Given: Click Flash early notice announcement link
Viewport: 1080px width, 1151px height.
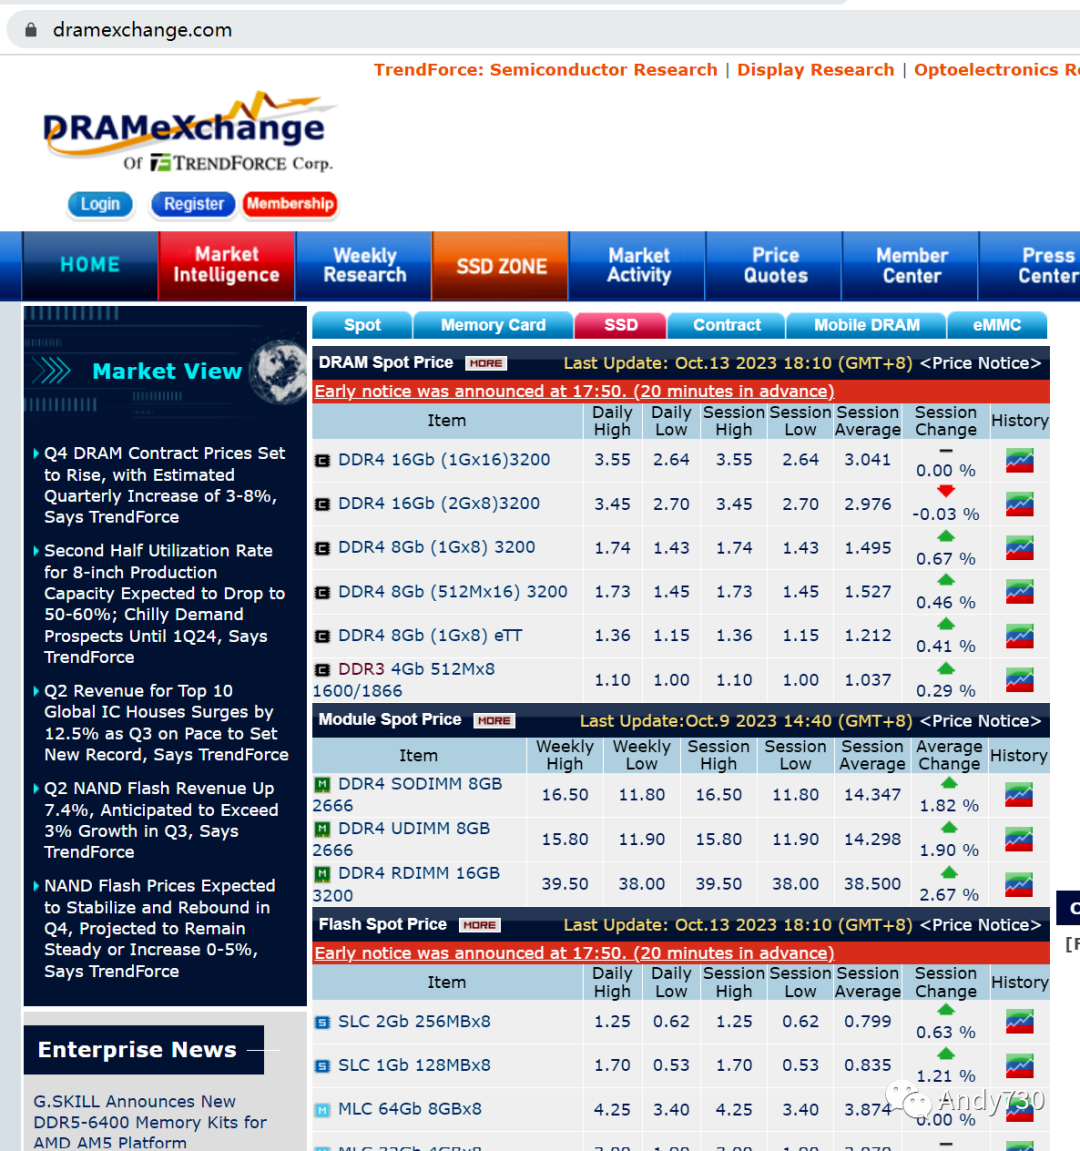Looking at the screenshot, I should point(574,953).
